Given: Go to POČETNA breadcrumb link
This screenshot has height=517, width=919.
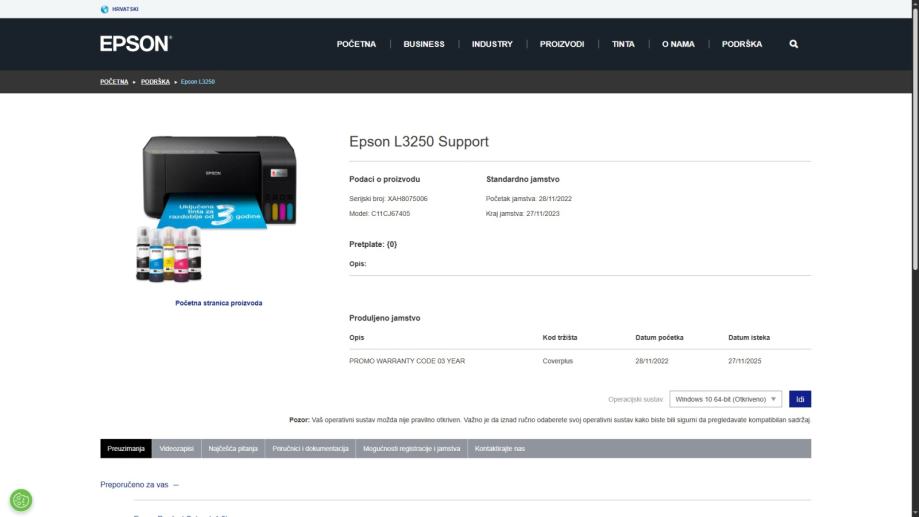Looking at the screenshot, I should [114, 82].
